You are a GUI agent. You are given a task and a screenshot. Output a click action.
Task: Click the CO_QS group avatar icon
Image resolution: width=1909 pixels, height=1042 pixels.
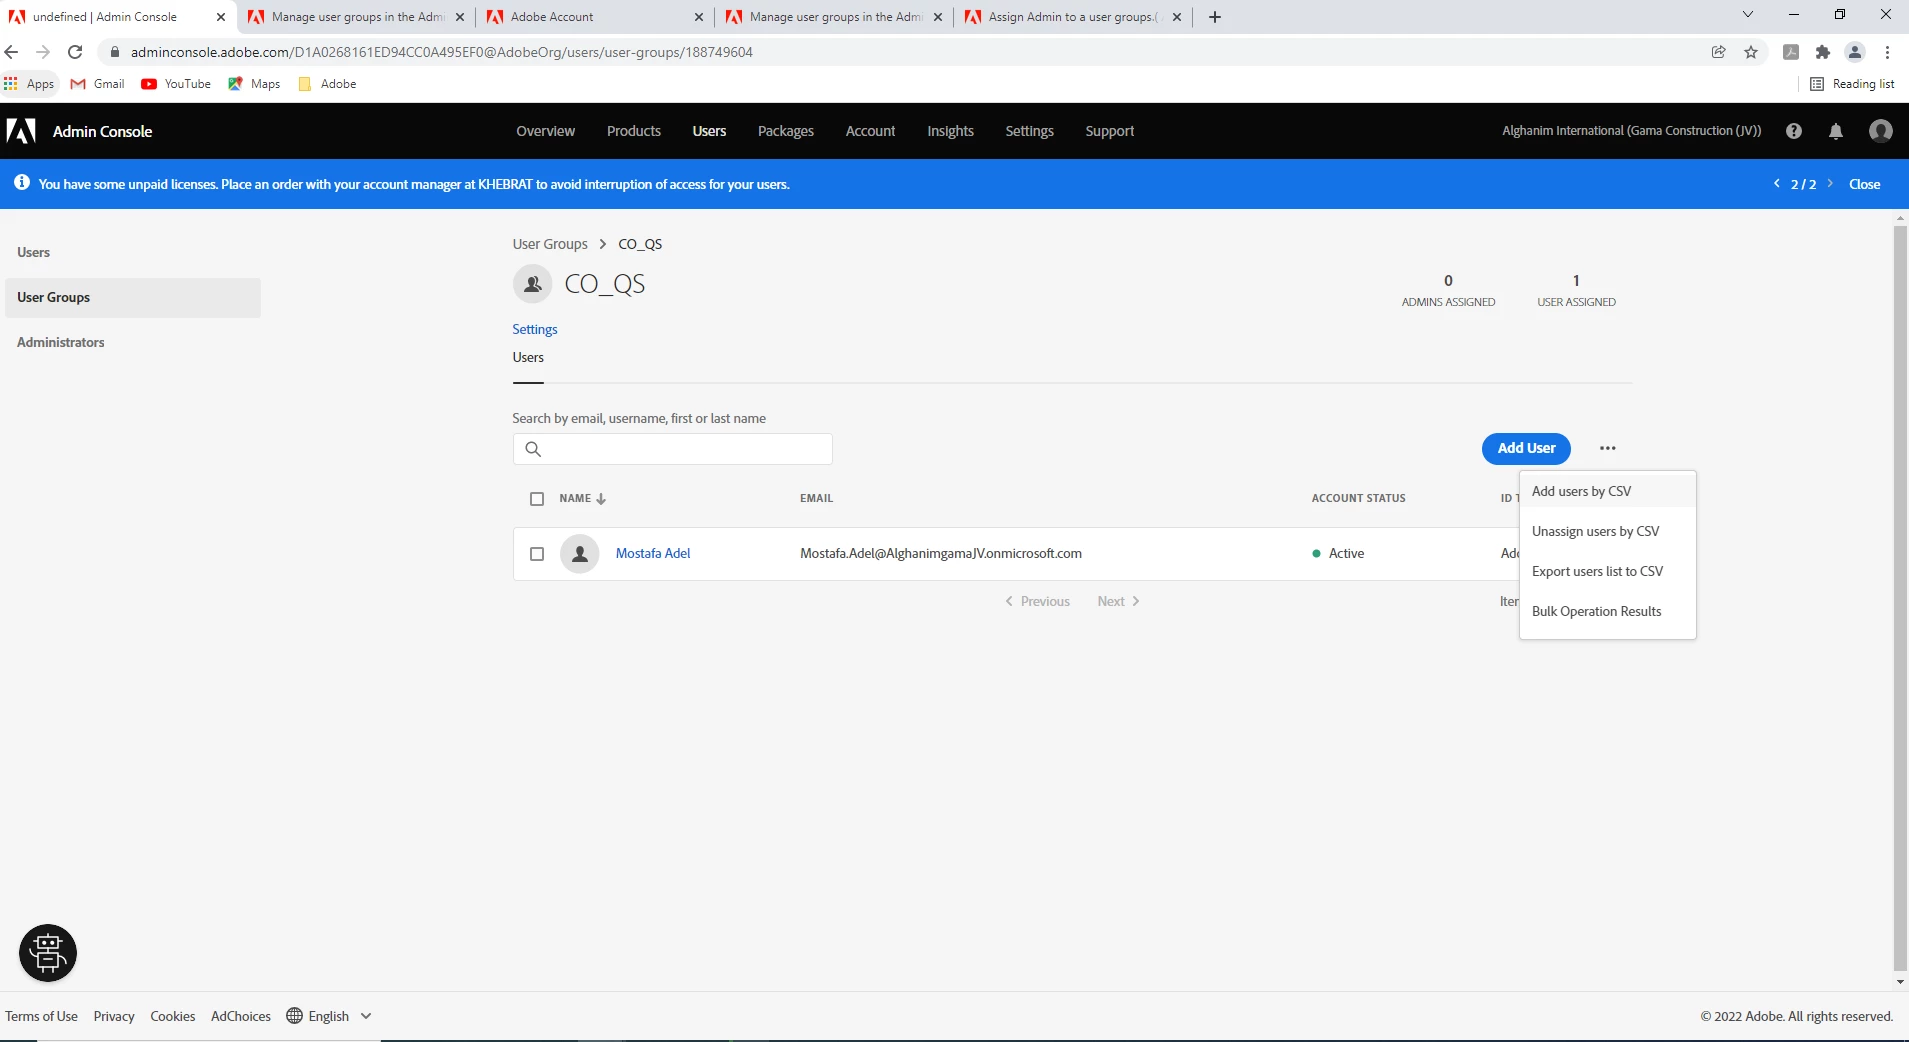533,284
